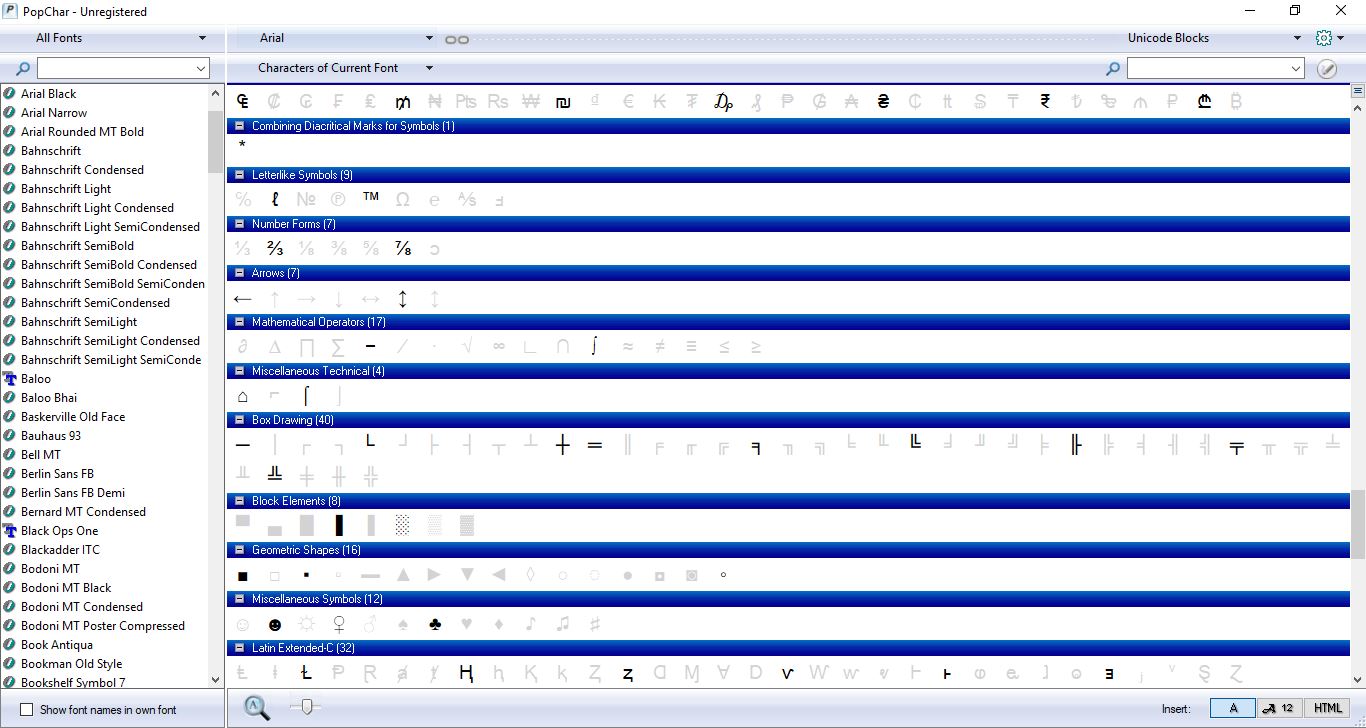Select Bodoni MT Black font
Viewport: 1366px width, 728px height.
pyautogui.click(x=66, y=587)
